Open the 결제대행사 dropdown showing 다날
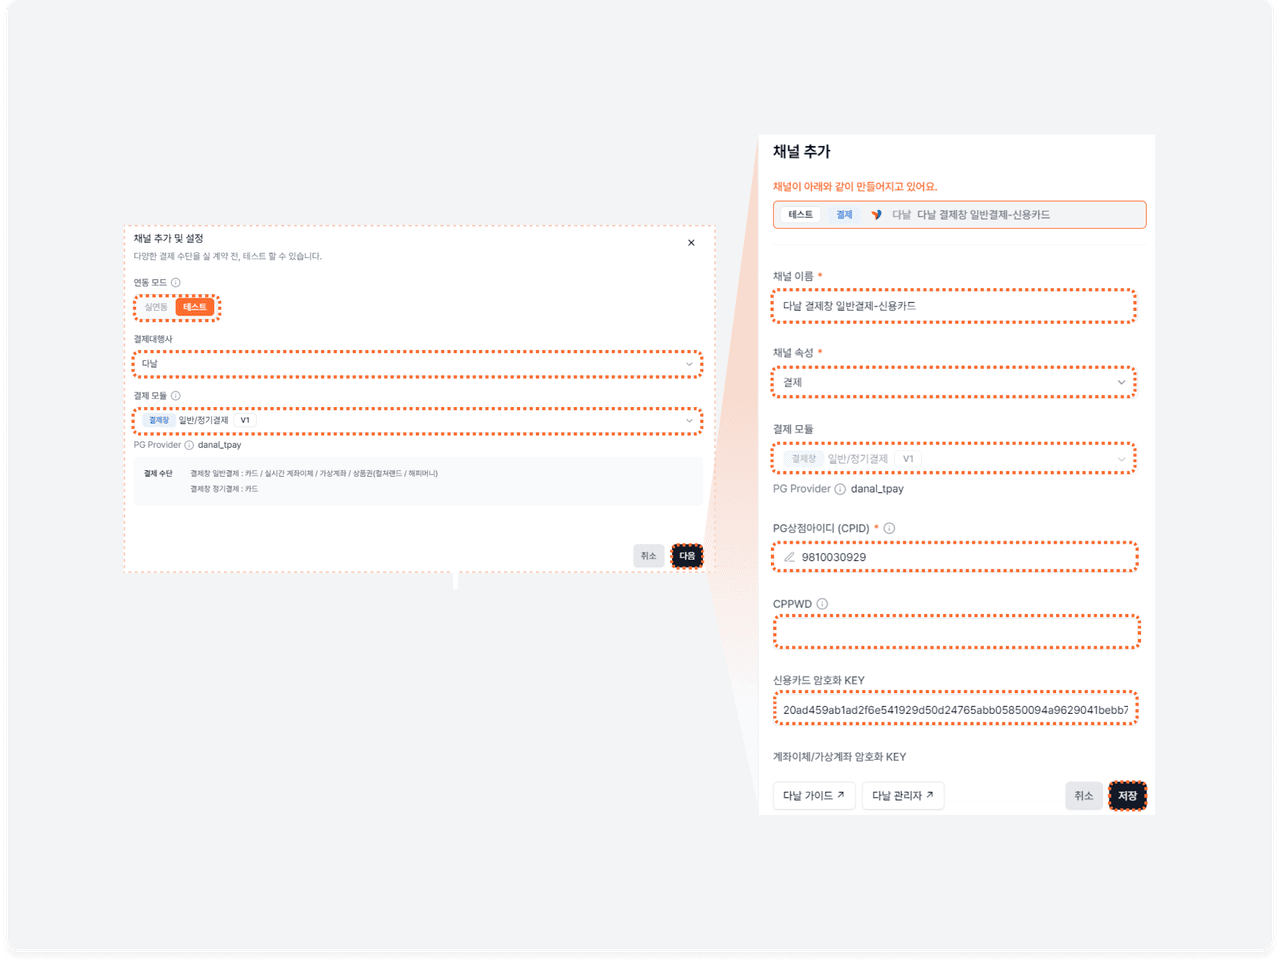Screen dimensions: 1280x963 [x=417, y=364]
